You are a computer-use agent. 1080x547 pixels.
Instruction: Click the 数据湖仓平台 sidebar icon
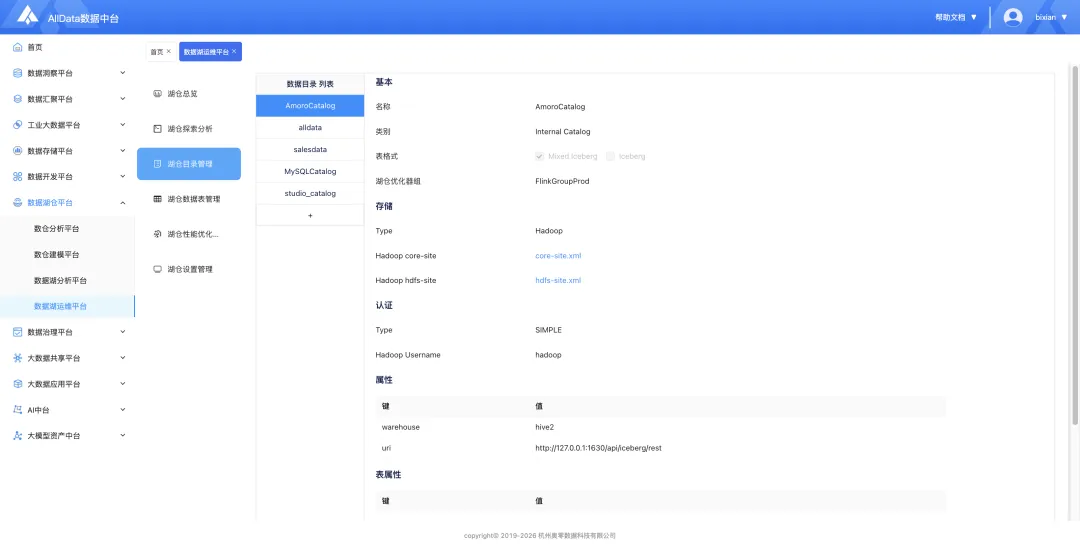pyautogui.click(x=18, y=203)
